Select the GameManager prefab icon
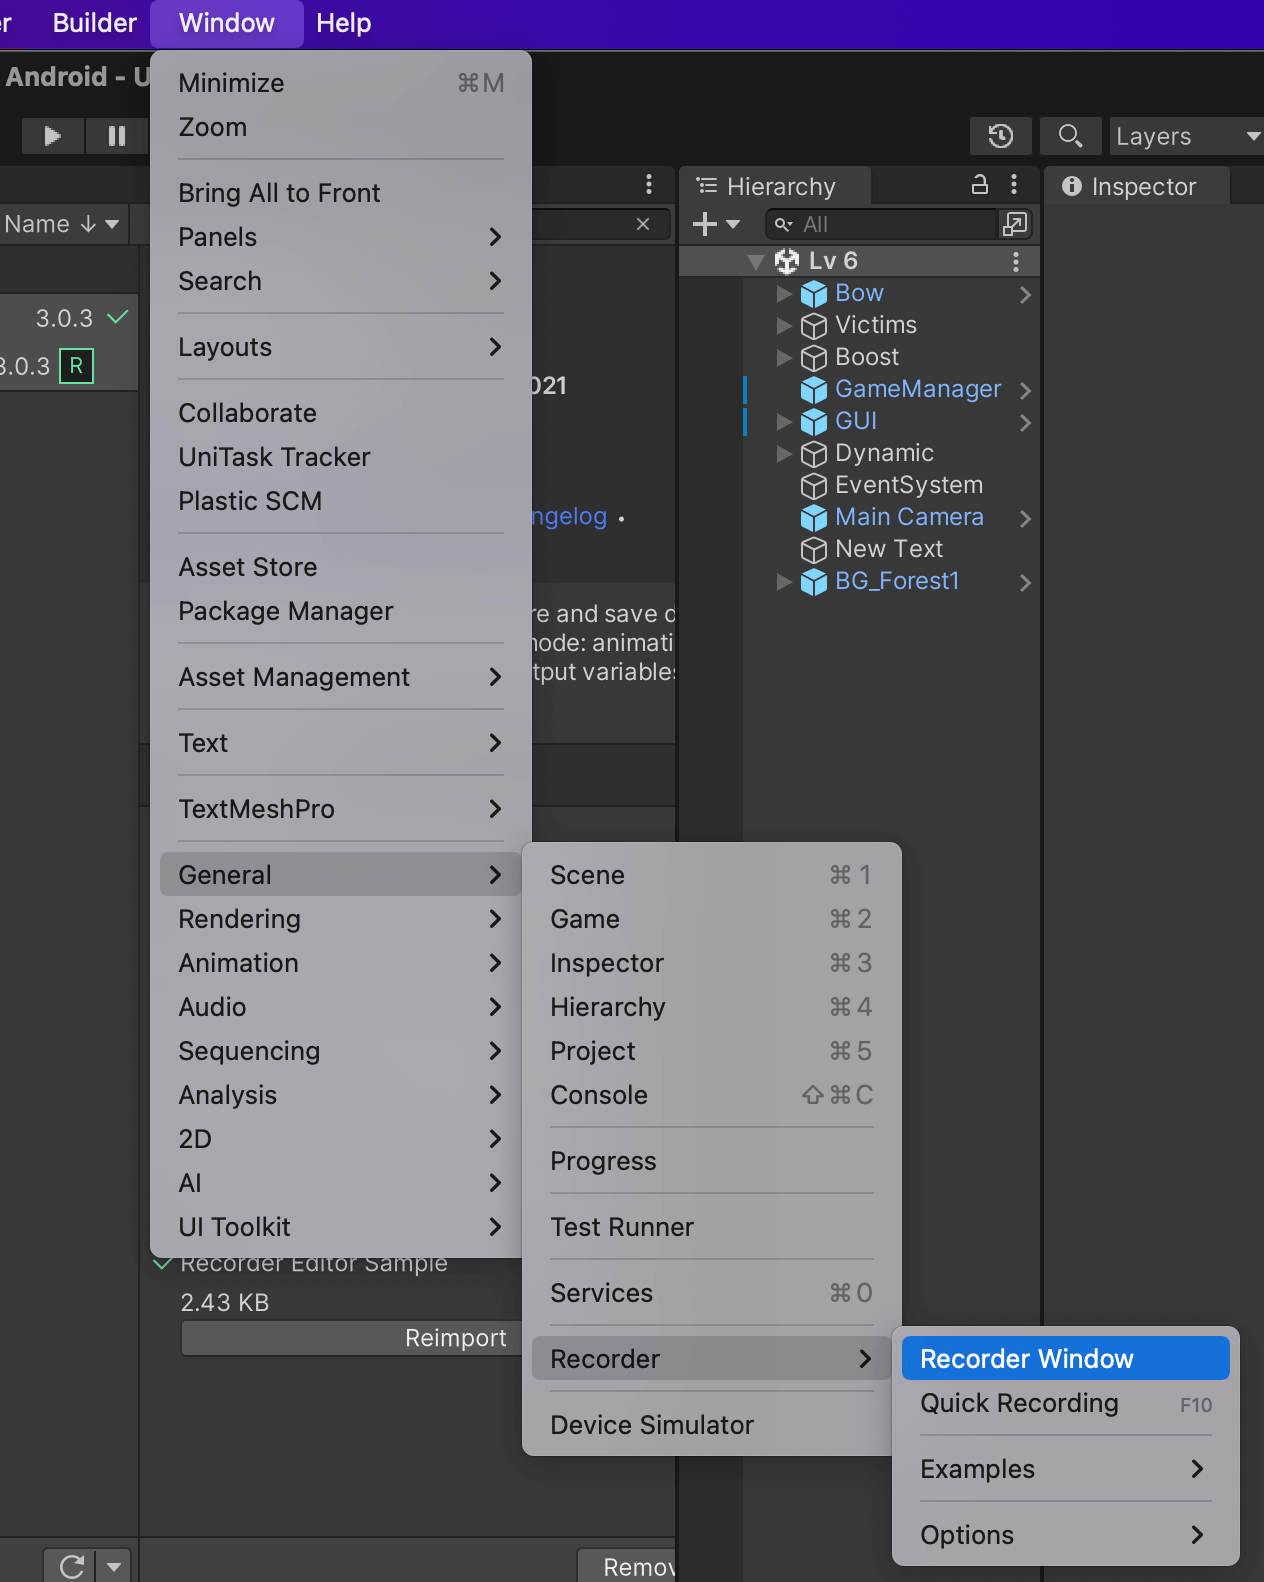 tap(814, 390)
